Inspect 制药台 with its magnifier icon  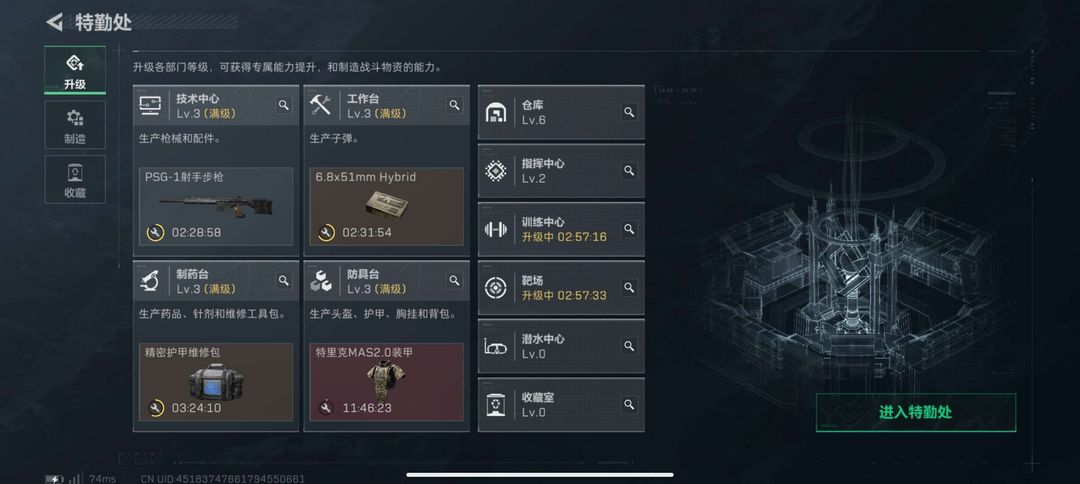[284, 280]
